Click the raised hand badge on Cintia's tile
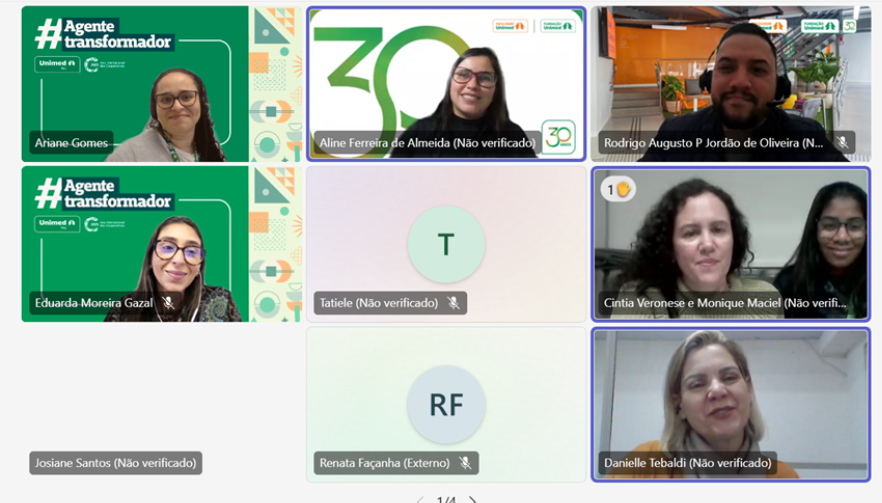 [x=618, y=190]
